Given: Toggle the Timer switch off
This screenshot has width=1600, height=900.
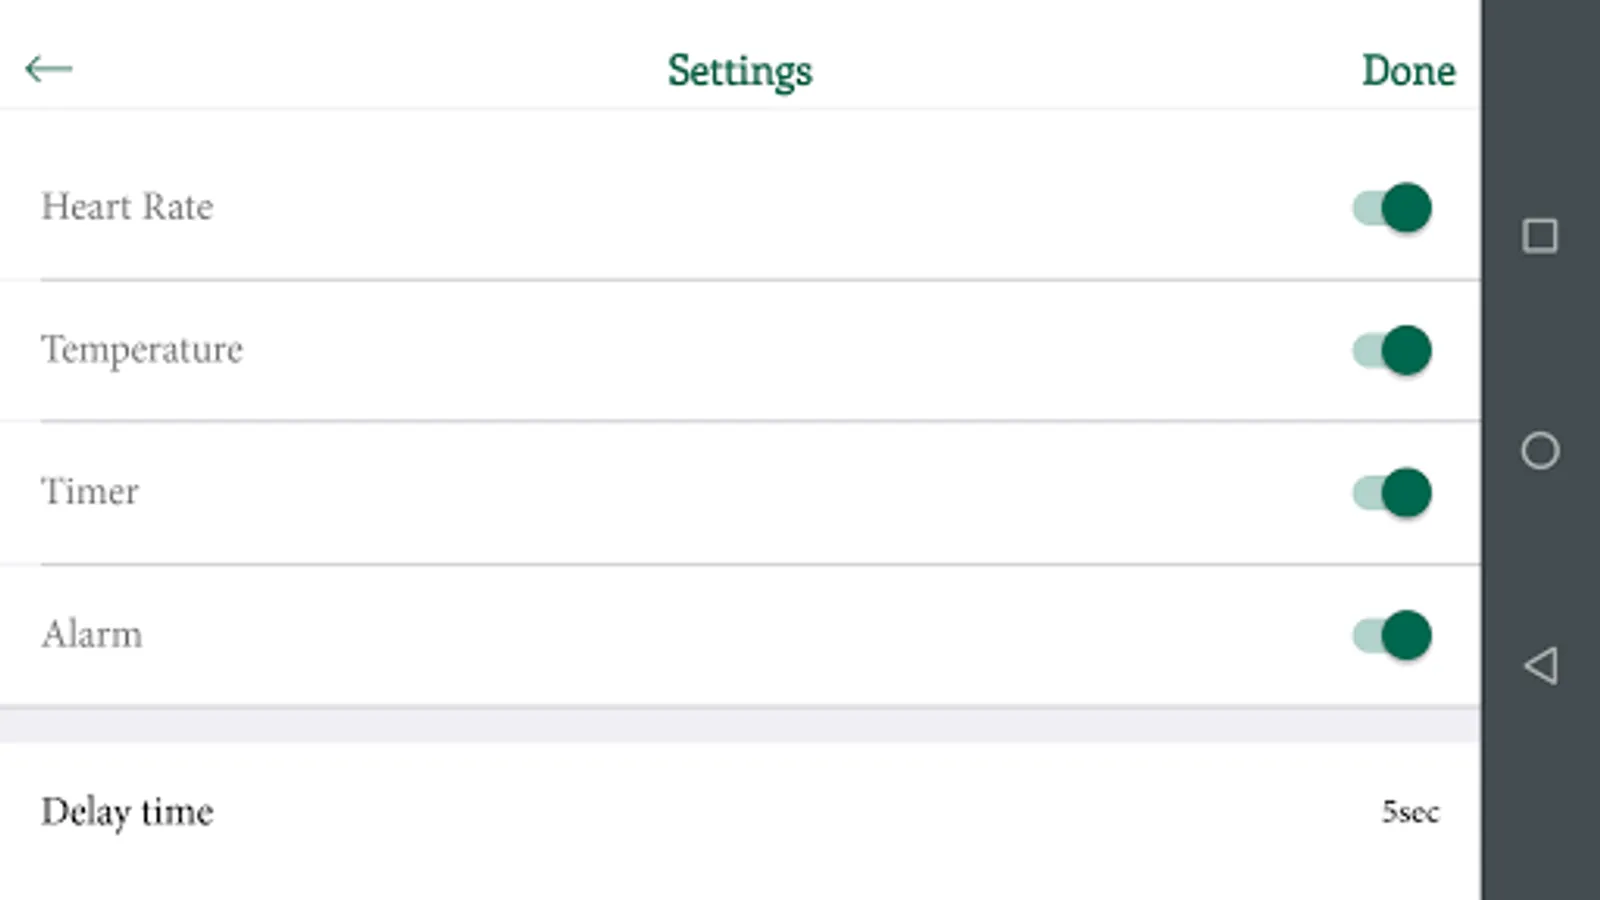Looking at the screenshot, I should 1393,493.
